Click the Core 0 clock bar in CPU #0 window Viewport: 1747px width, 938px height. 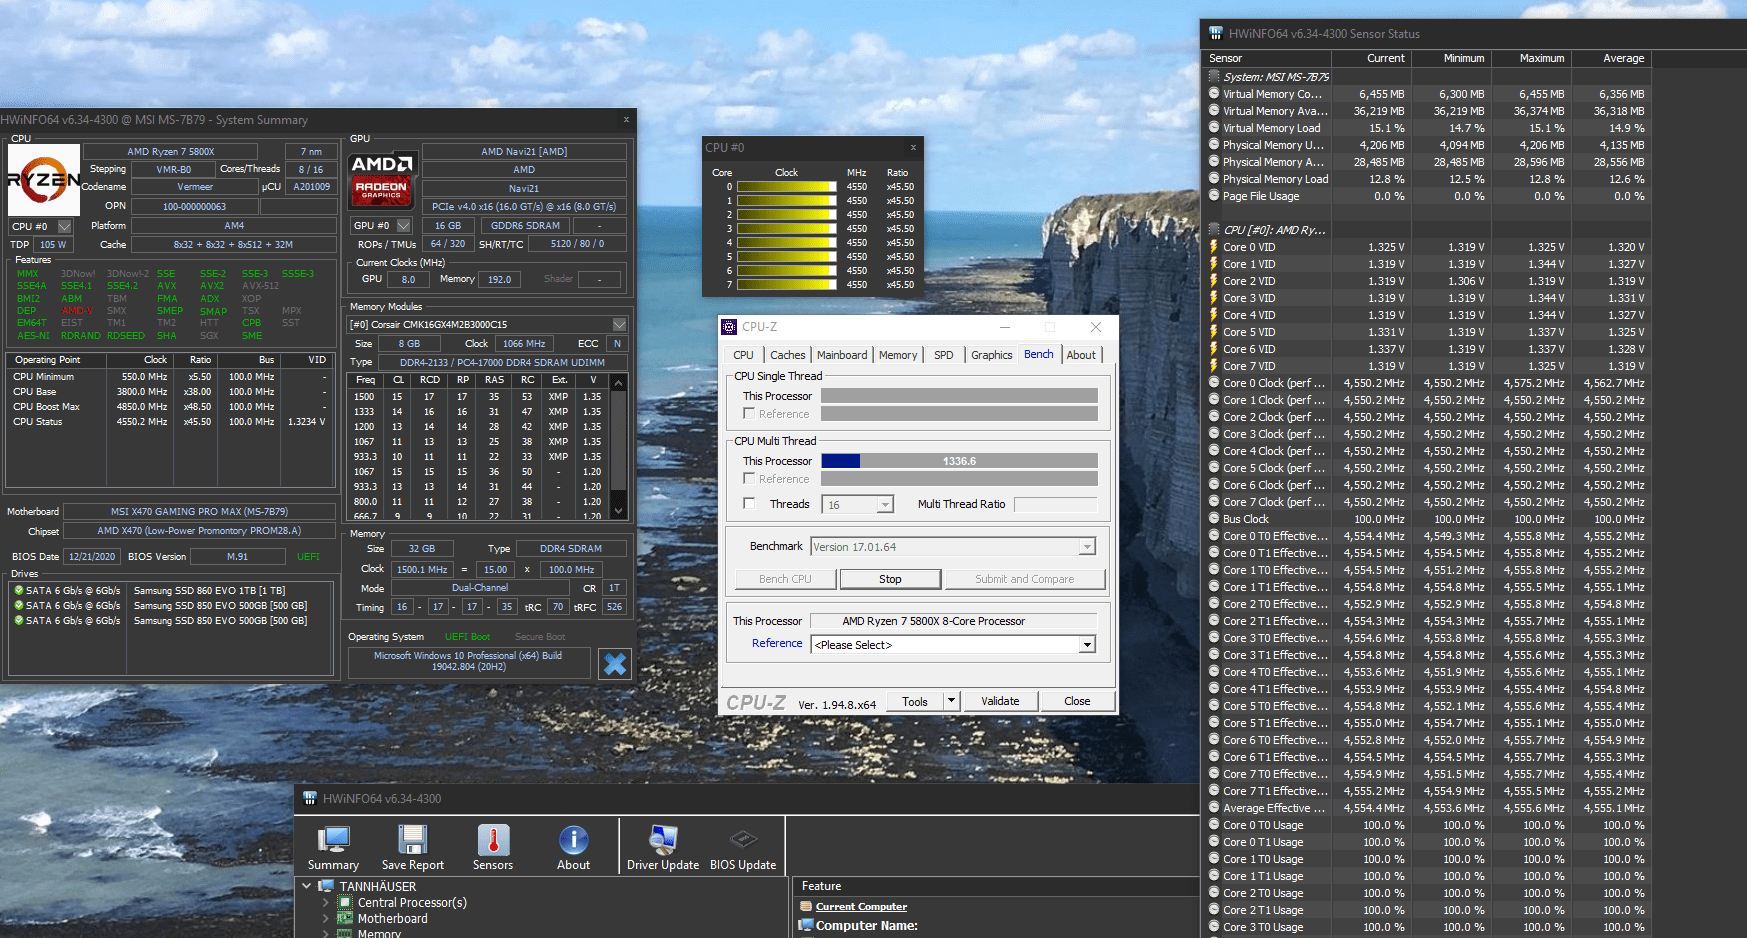tap(786, 187)
